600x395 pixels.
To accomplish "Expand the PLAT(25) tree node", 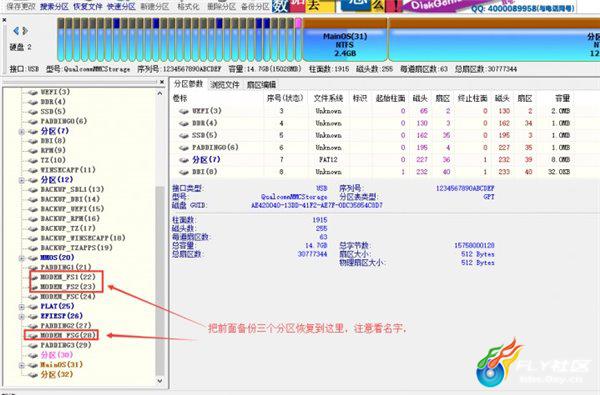I will (x=22, y=307).
